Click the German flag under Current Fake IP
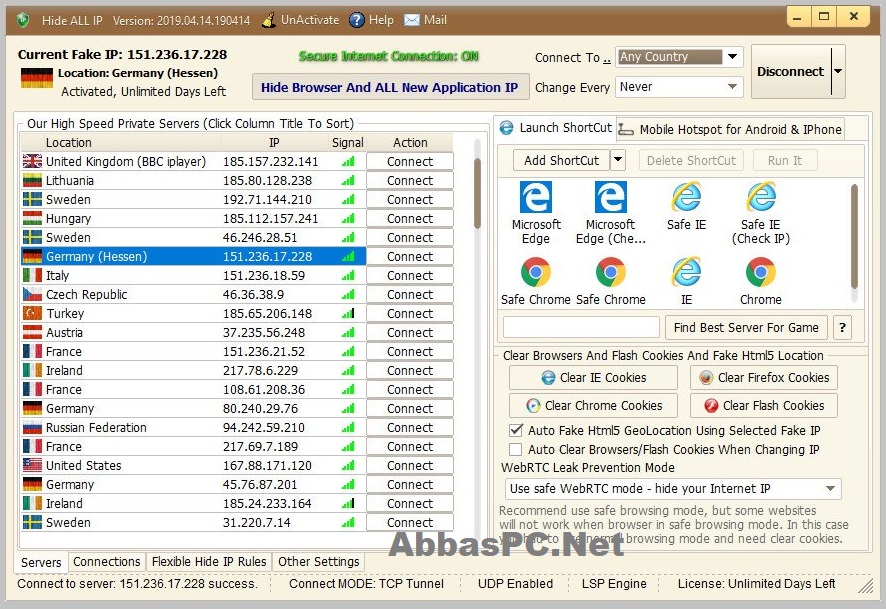The width and height of the screenshot is (886, 609). [x=37, y=78]
